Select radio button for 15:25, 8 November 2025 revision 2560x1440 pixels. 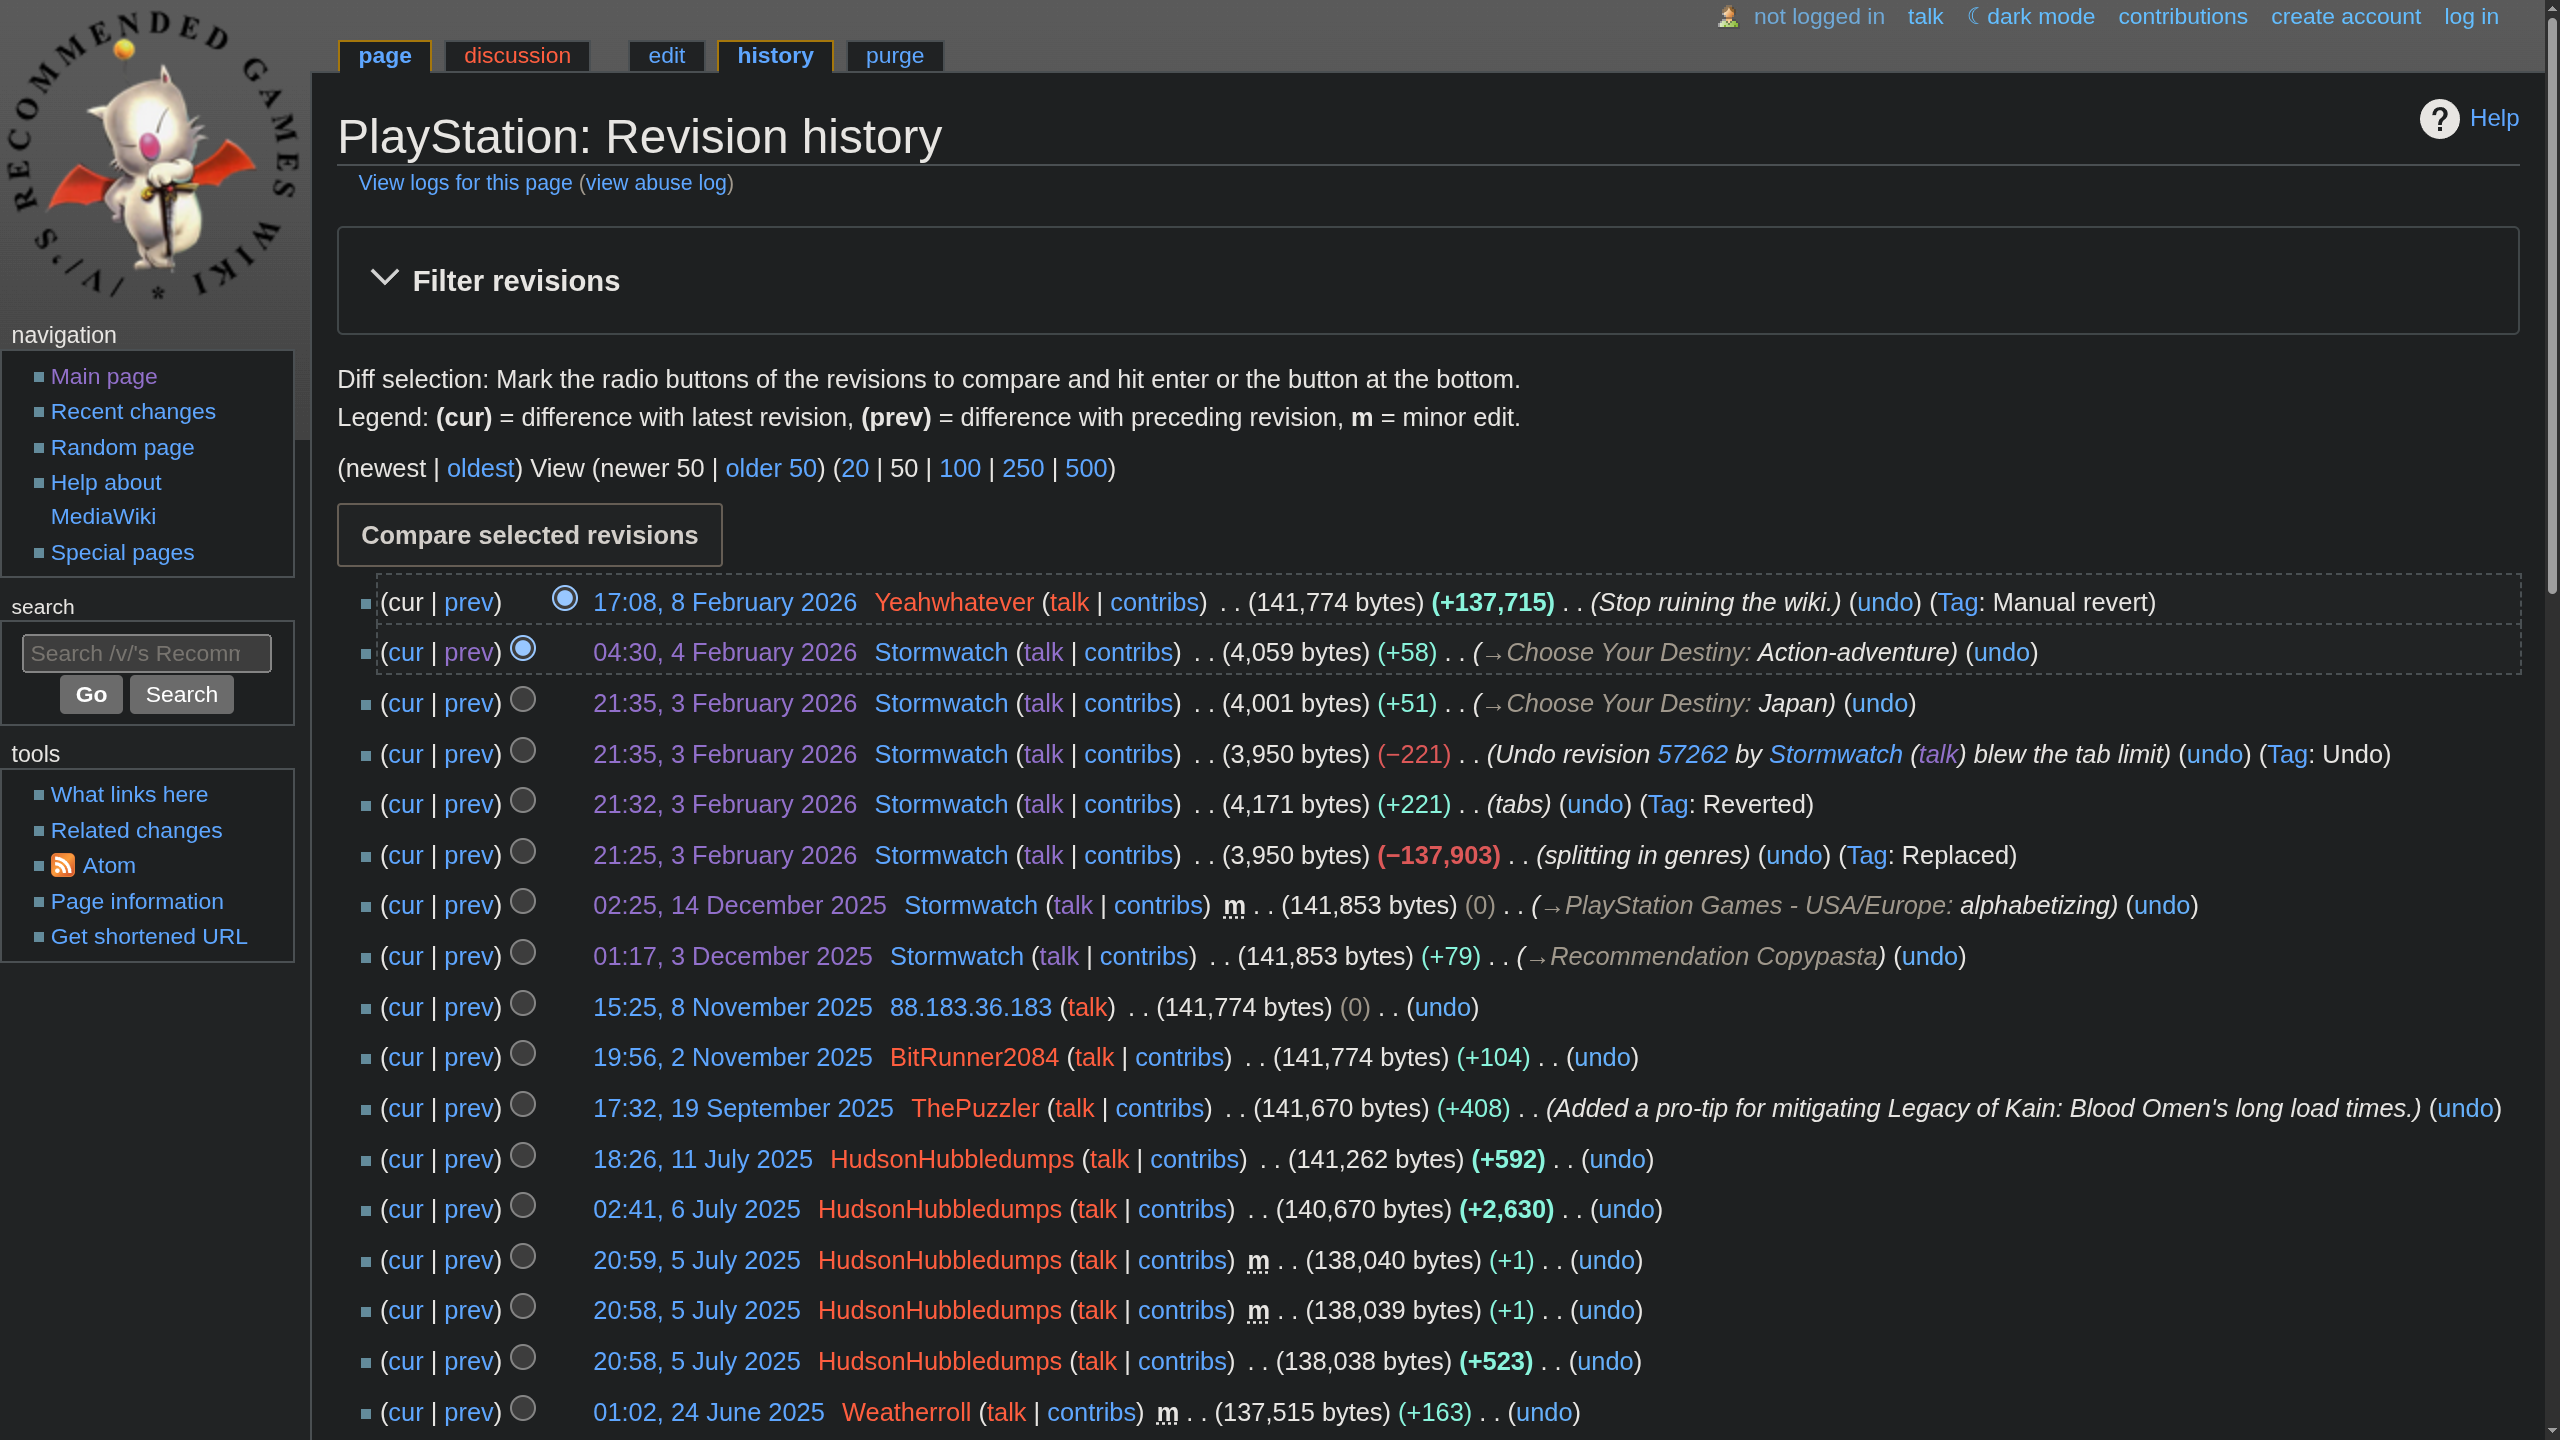(523, 1003)
